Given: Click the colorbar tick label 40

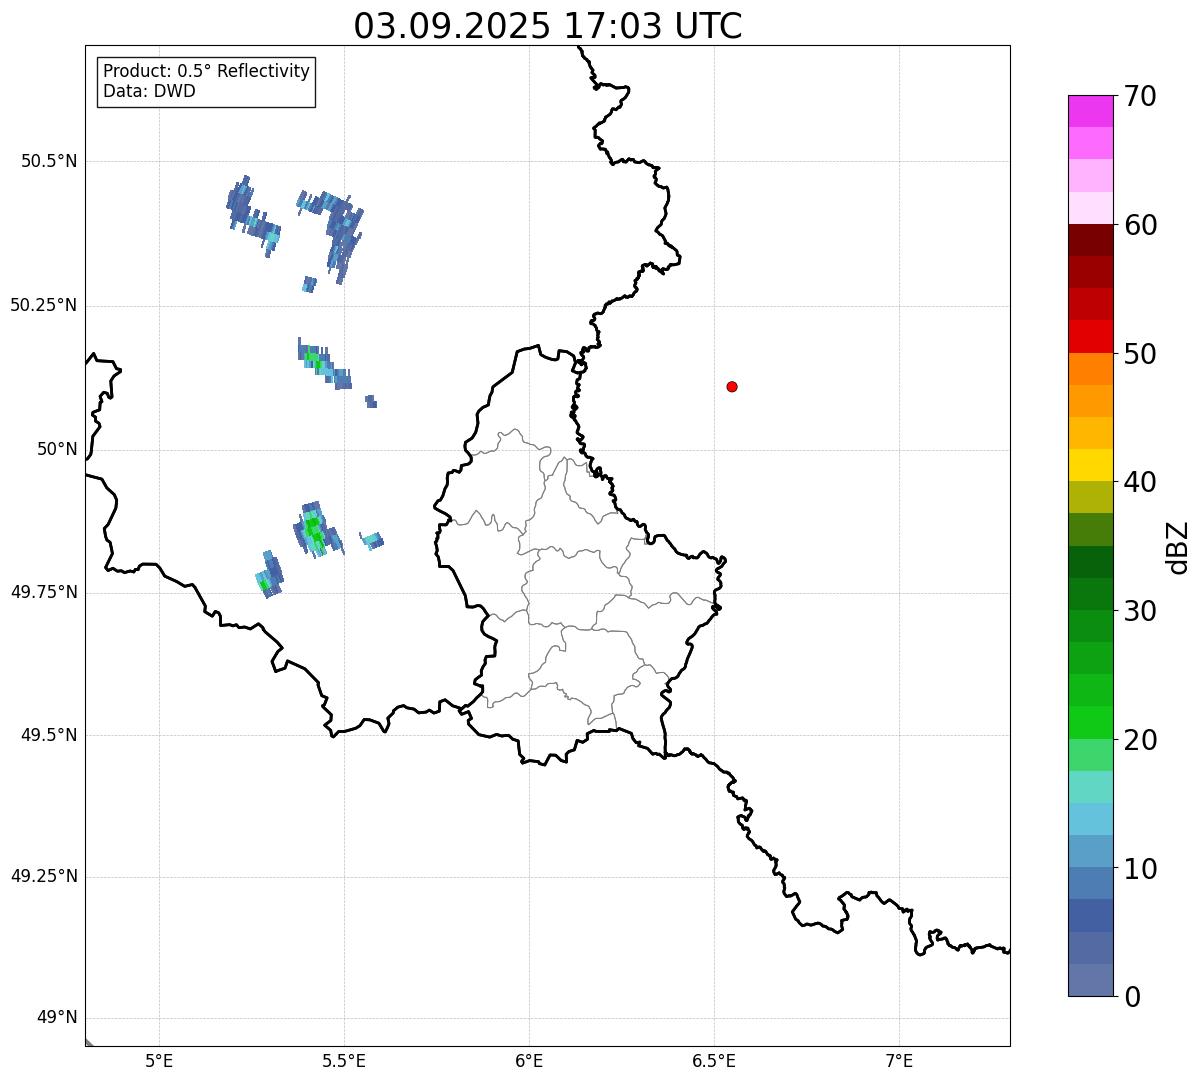Looking at the screenshot, I should coord(1140,482).
